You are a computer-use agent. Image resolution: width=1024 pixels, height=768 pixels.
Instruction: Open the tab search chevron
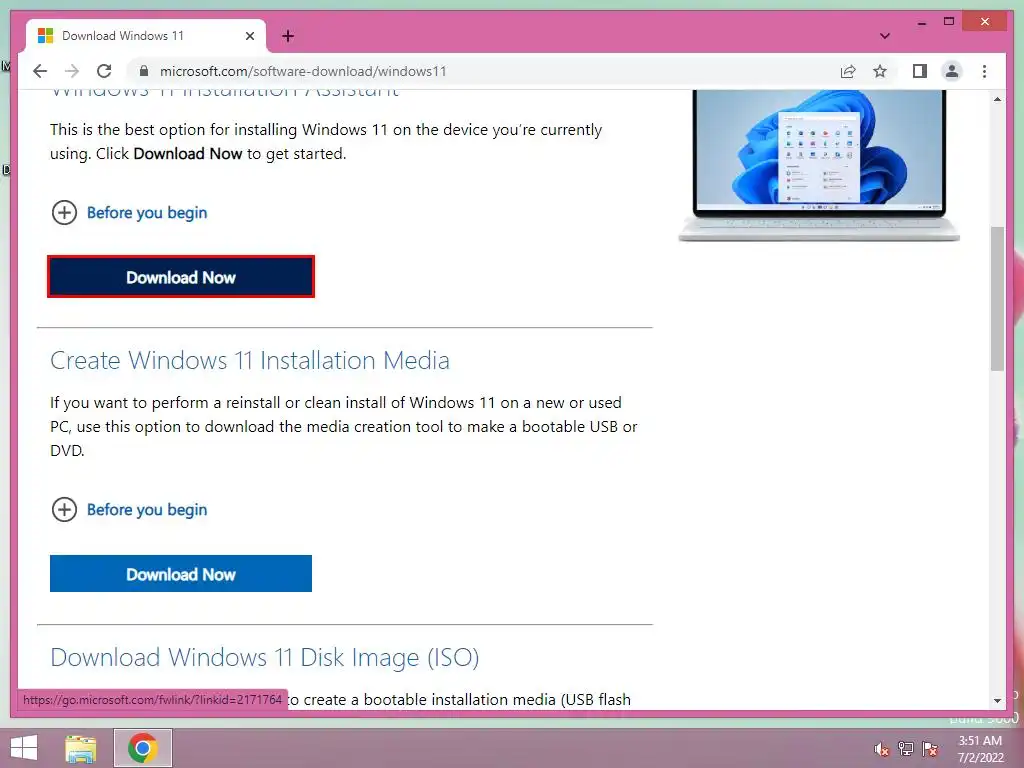pyautogui.click(x=884, y=36)
